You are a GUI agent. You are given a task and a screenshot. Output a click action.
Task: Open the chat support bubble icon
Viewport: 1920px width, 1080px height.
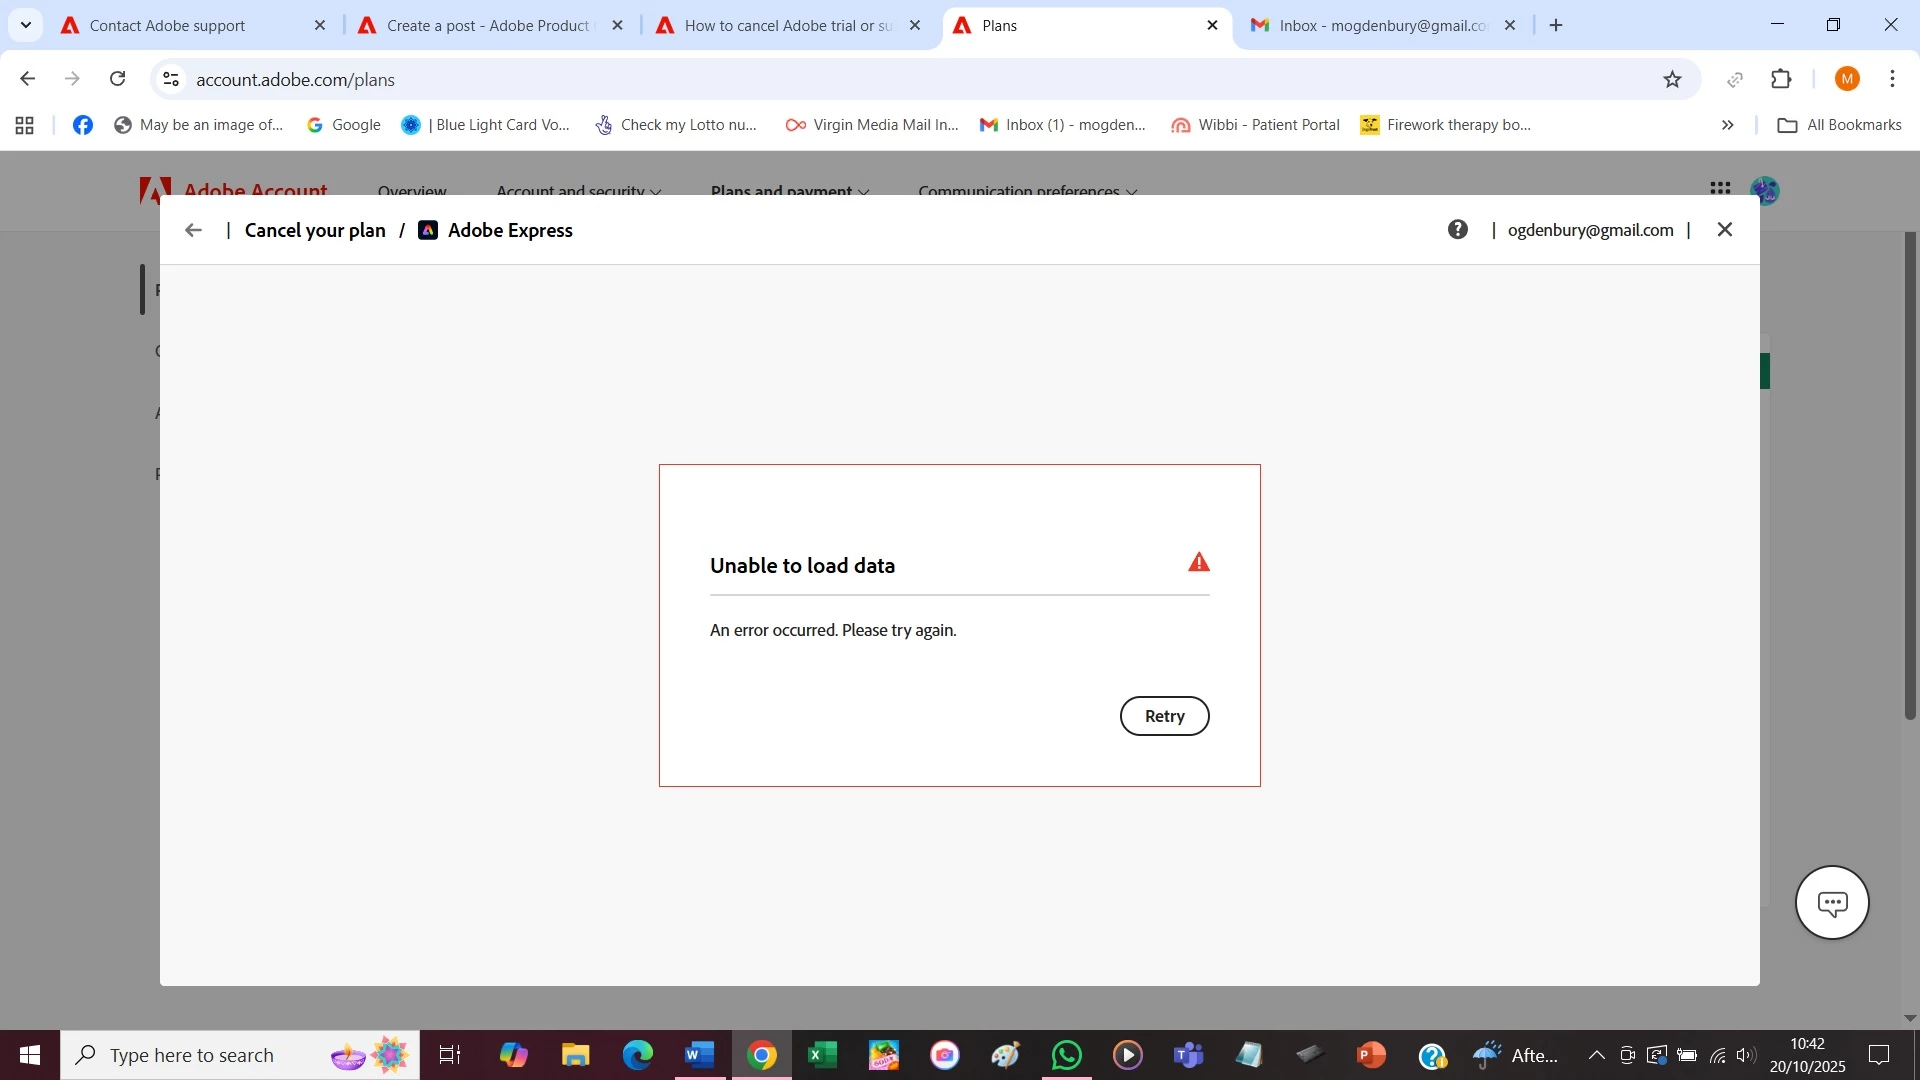(x=1831, y=903)
